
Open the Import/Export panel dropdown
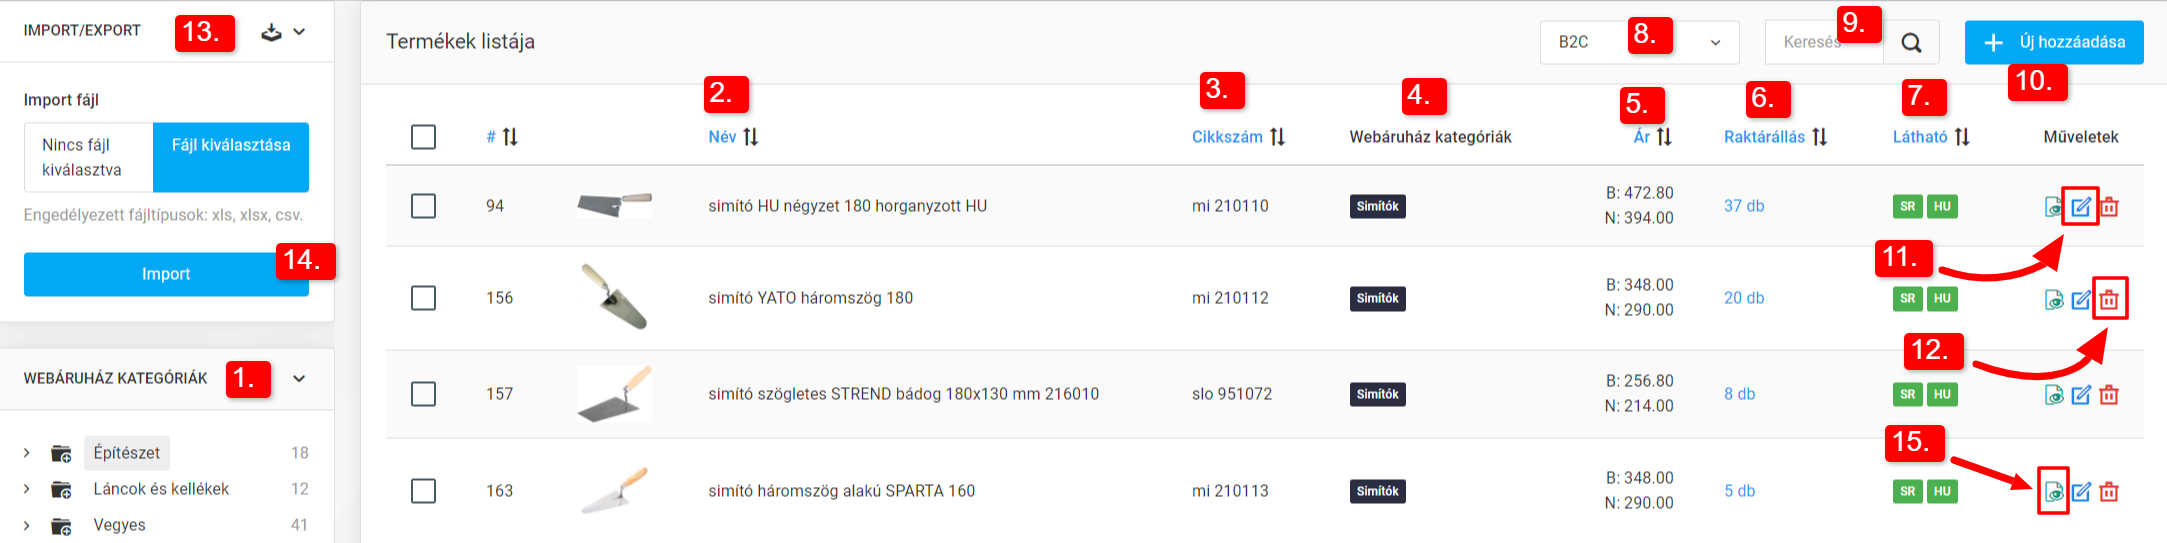[x=283, y=32]
